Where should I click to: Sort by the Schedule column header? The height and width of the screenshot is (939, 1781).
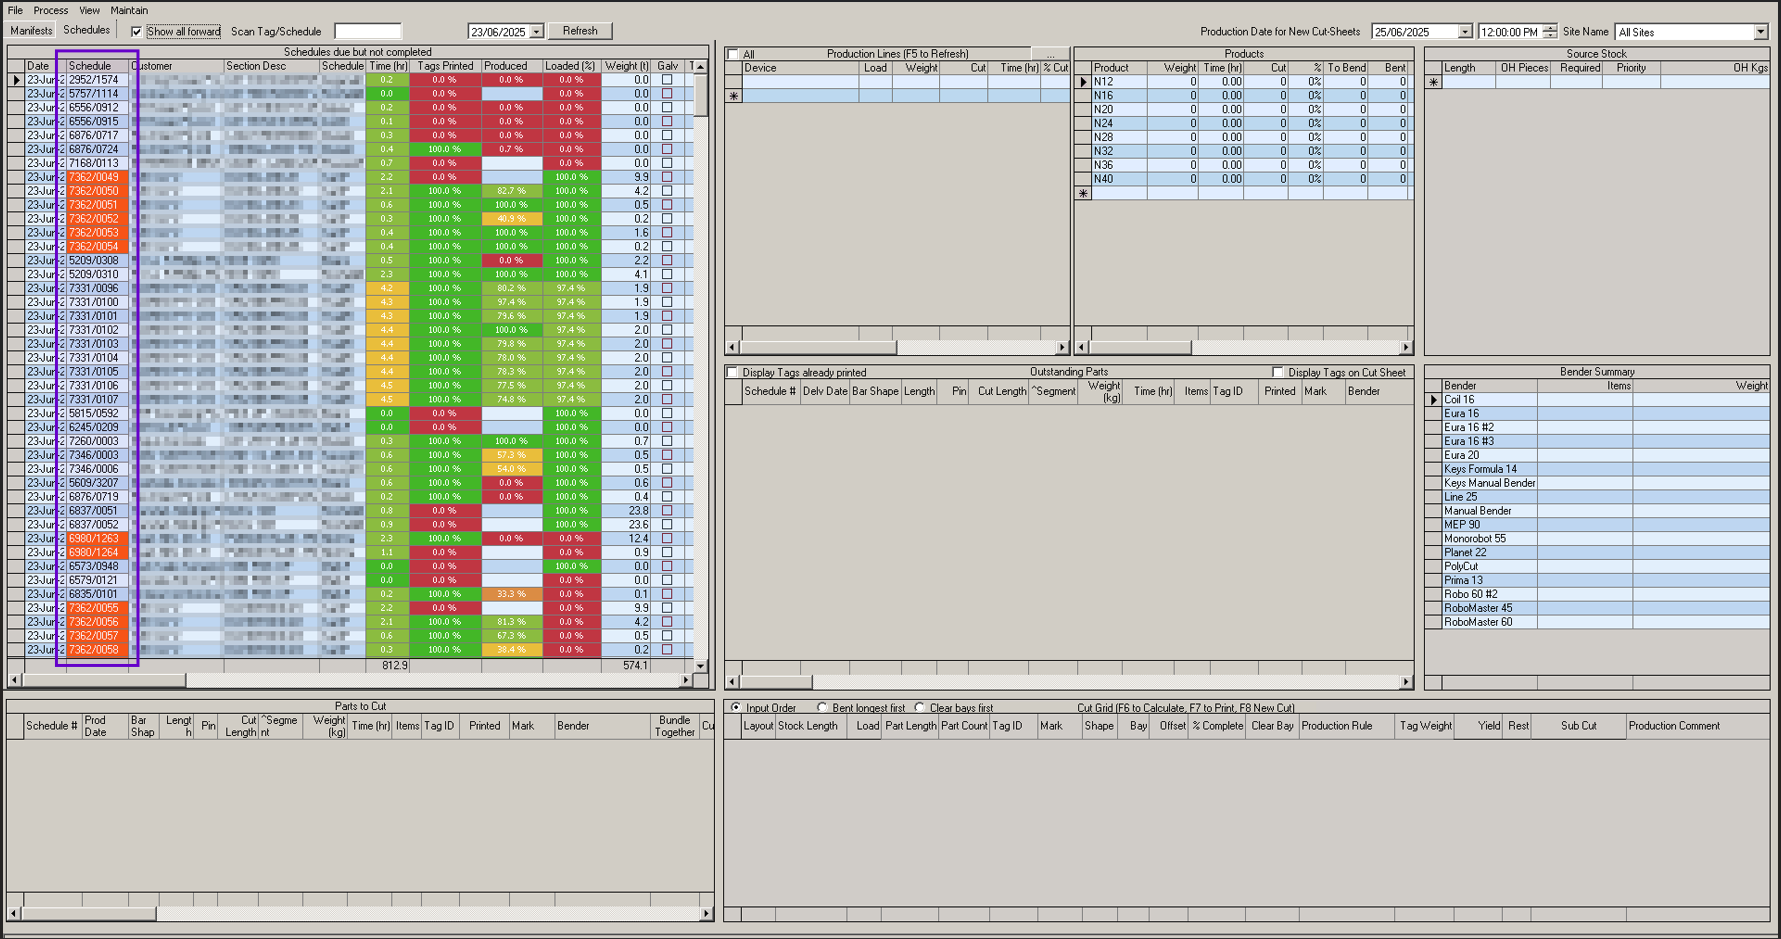[97, 66]
